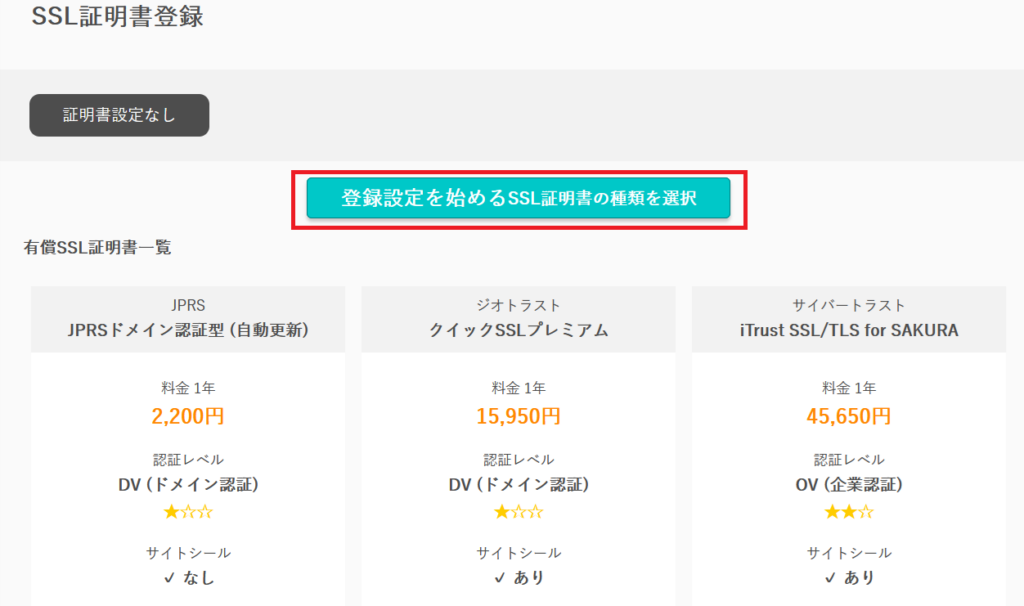Click the SSL証明書登録 page heading
Viewport: 1024px width, 606px height.
pos(118,17)
